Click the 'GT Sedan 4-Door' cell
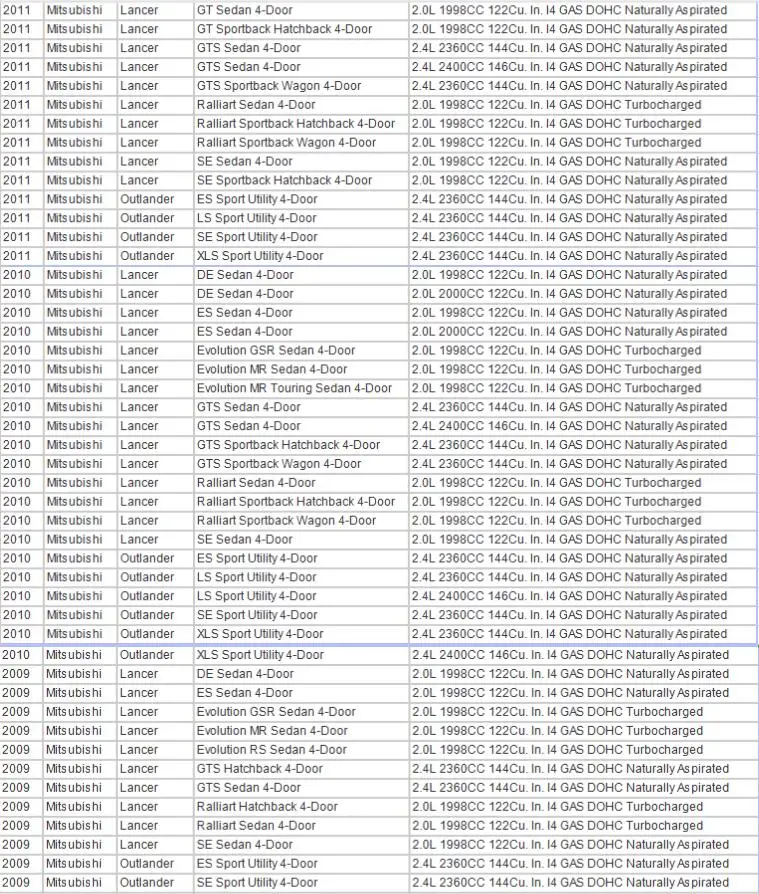 click(301, 10)
